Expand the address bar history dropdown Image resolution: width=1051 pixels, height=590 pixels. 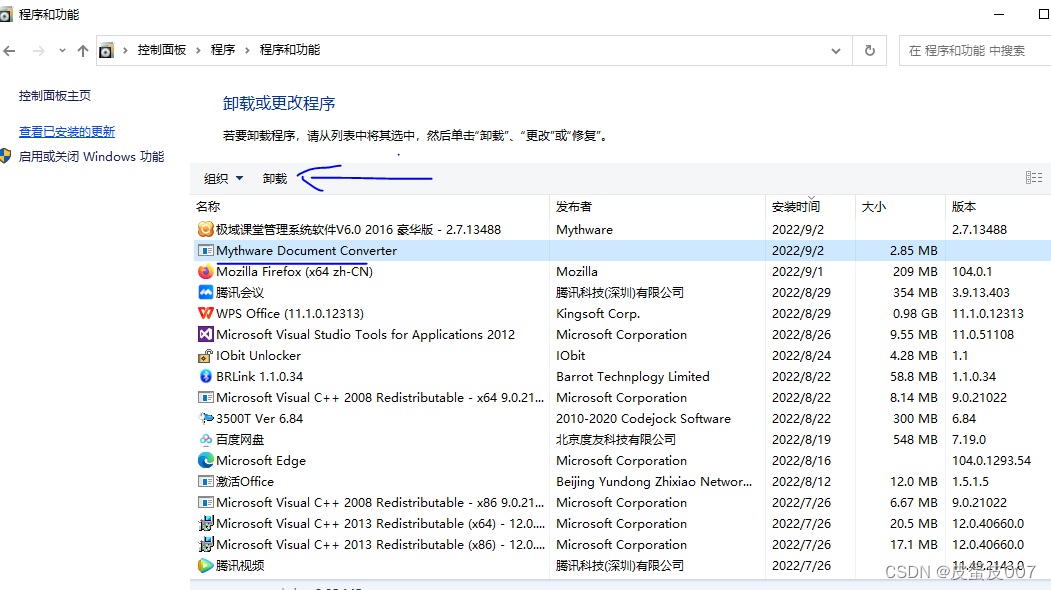coord(836,50)
